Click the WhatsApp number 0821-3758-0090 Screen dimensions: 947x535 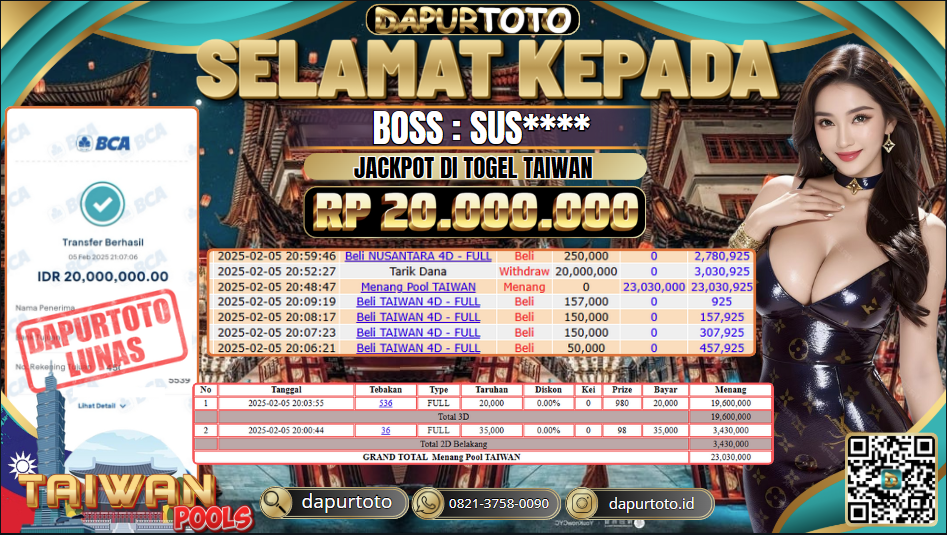(x=499, y=504)
